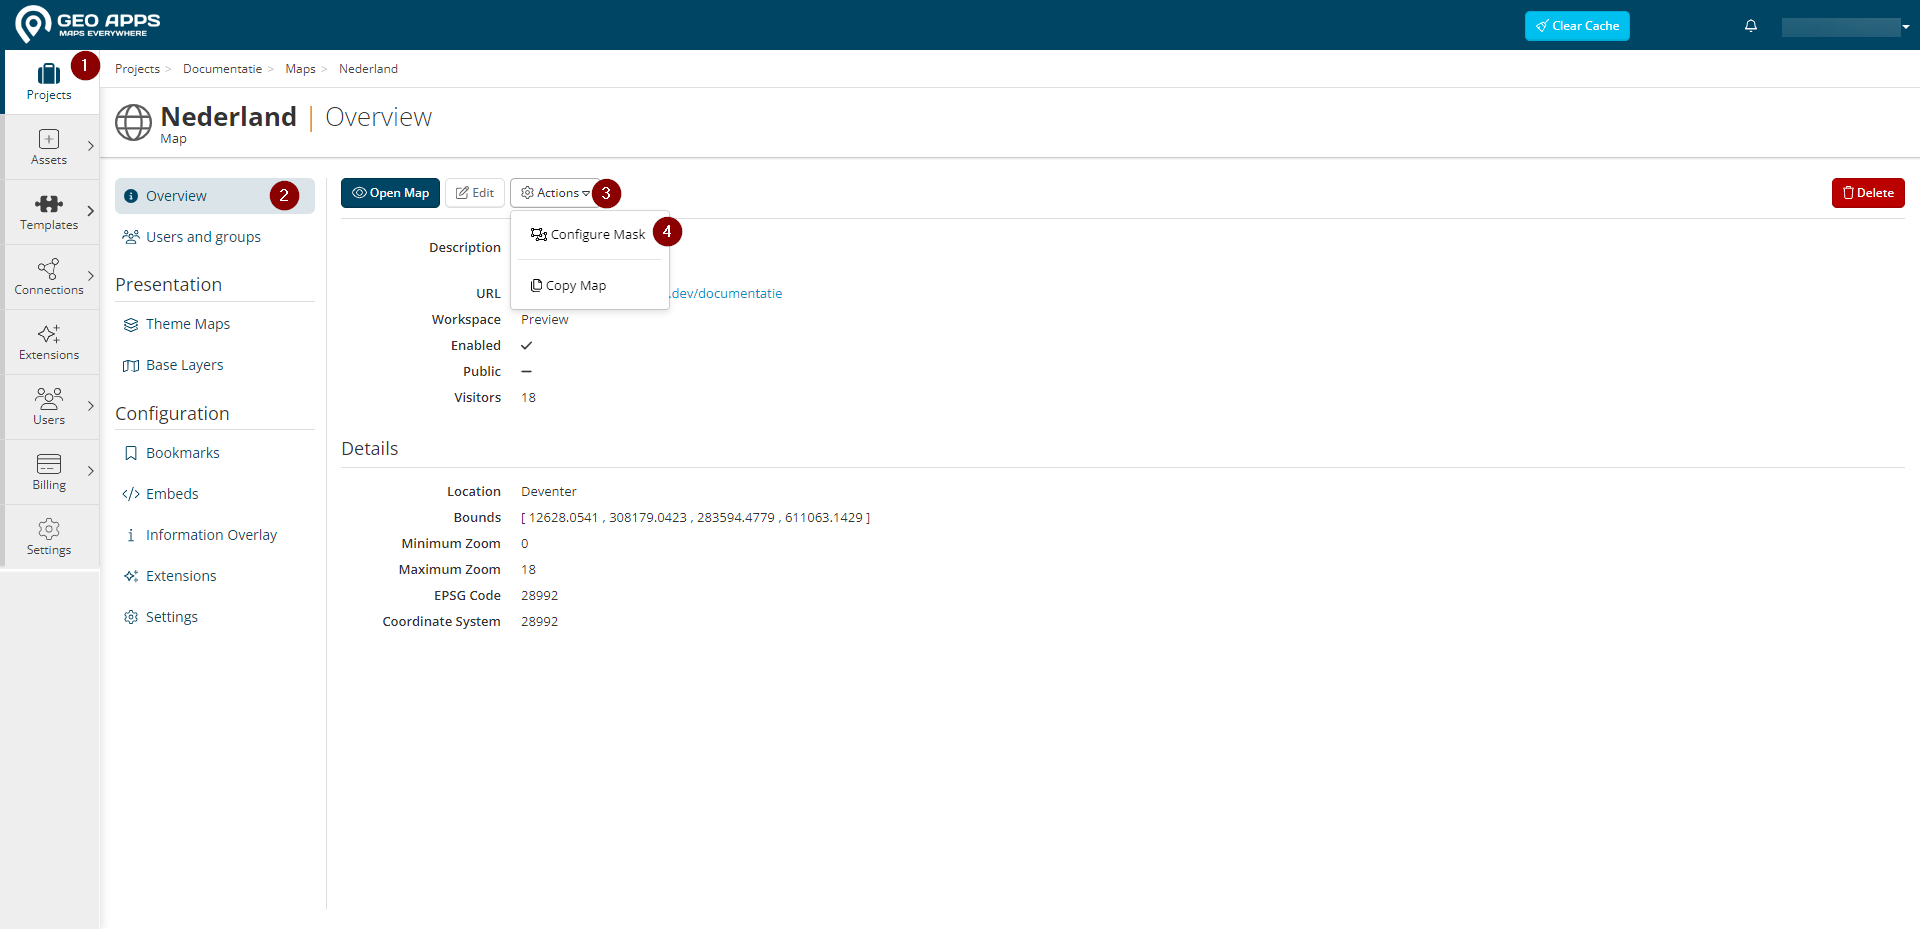This screenshot has height=929, width=1920.
Task: Click the Open Map button
Action: 390,193
